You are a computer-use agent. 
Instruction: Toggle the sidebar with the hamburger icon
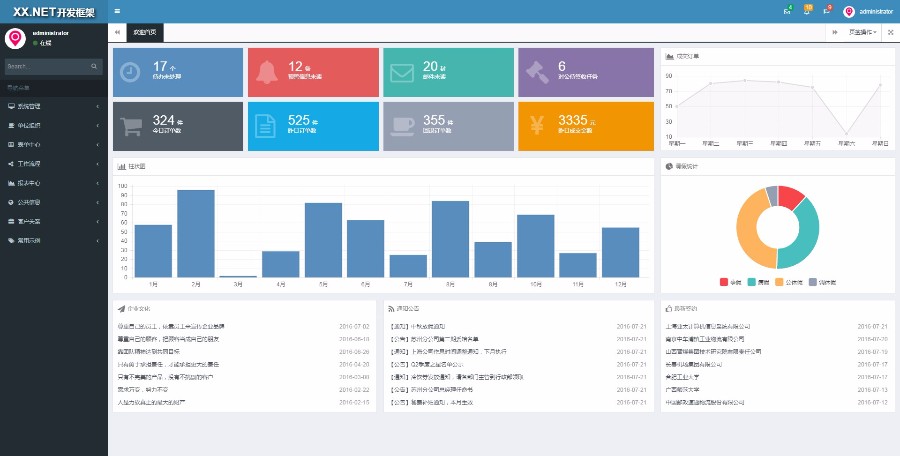[x=117, y=11]
